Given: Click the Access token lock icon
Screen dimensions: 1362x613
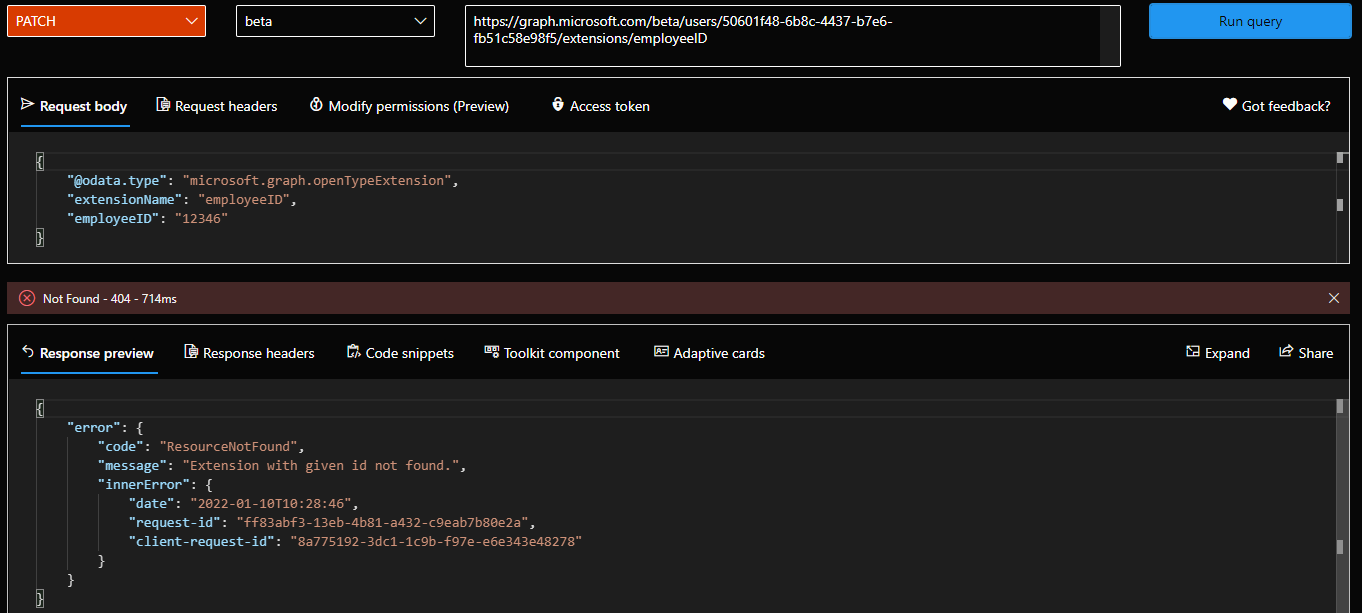Looking at the screenshot, I should click(x=558, y=105).
